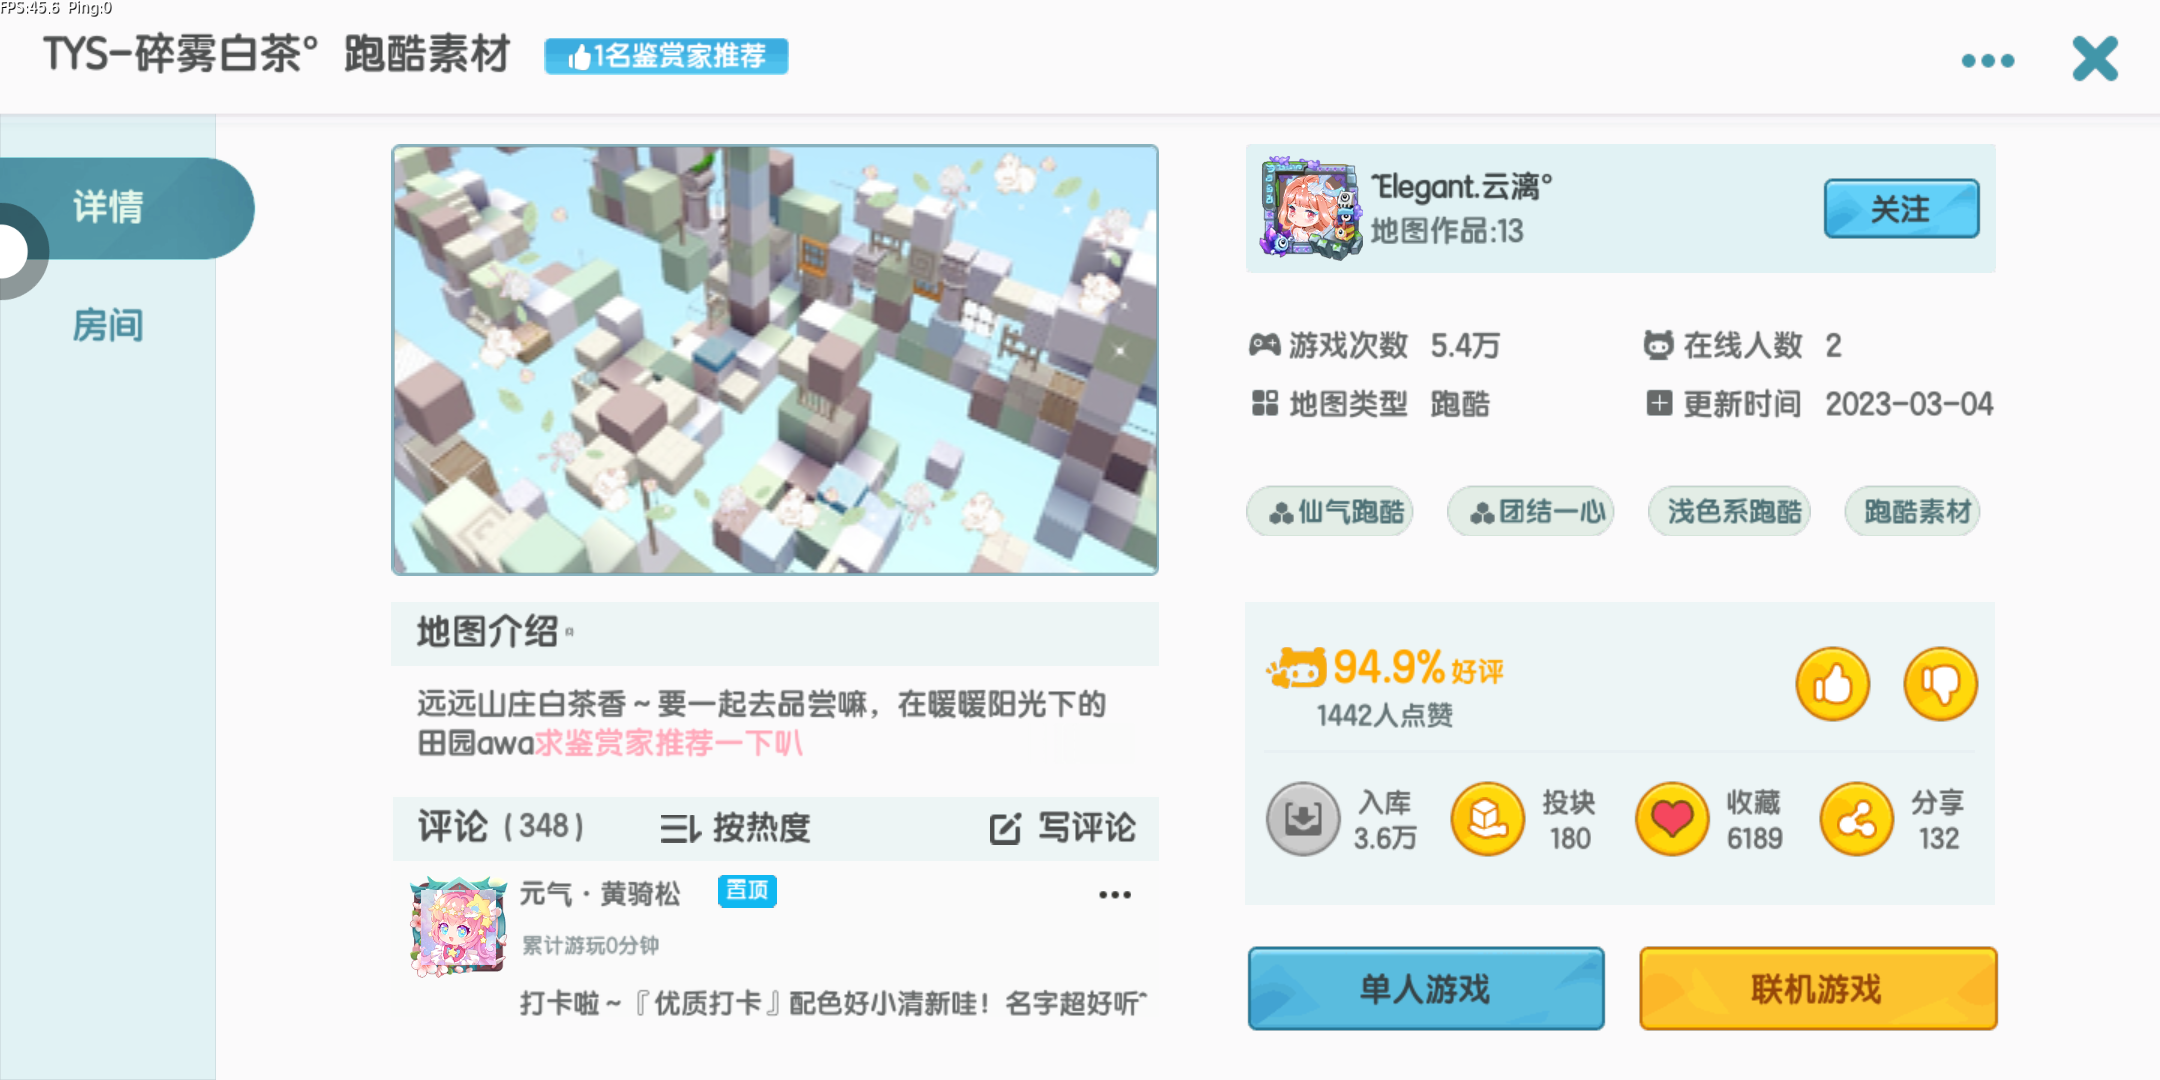Write a comment with 写评论
Screen dimensions: 2160x1080
pyautogui.click(x=1062, y=828)
